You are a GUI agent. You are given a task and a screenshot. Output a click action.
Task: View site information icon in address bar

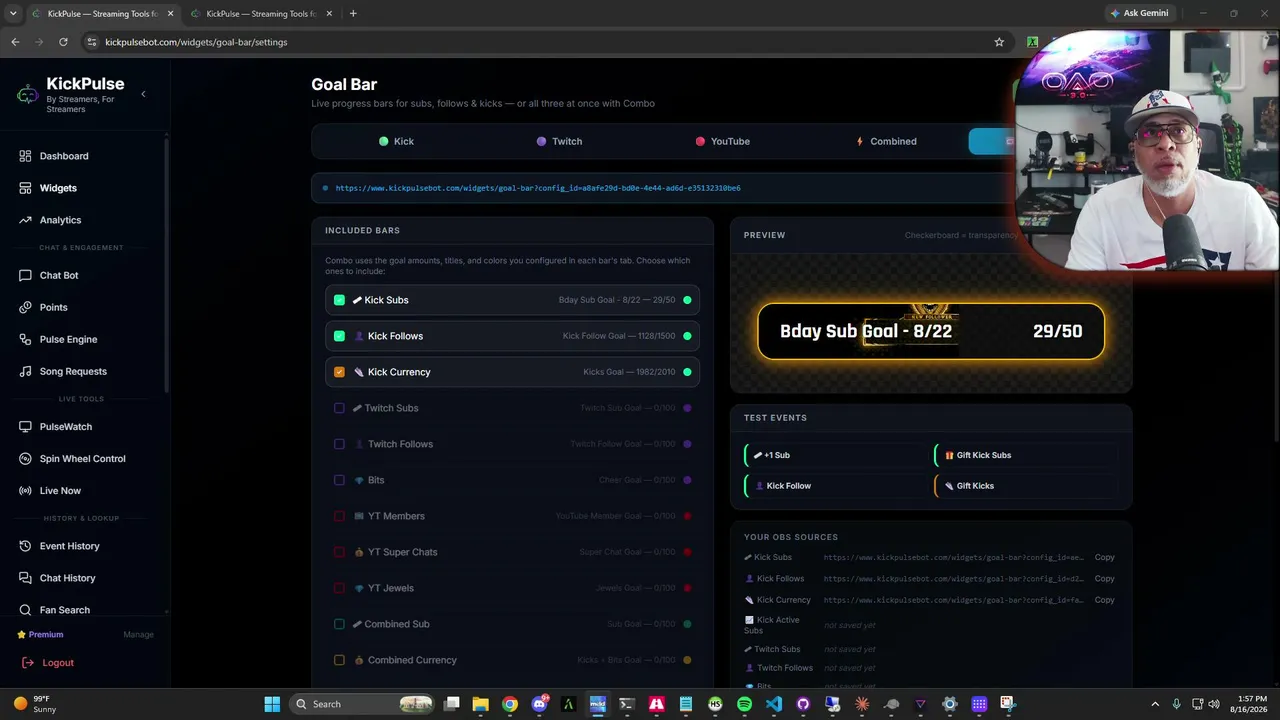[92, 42]
